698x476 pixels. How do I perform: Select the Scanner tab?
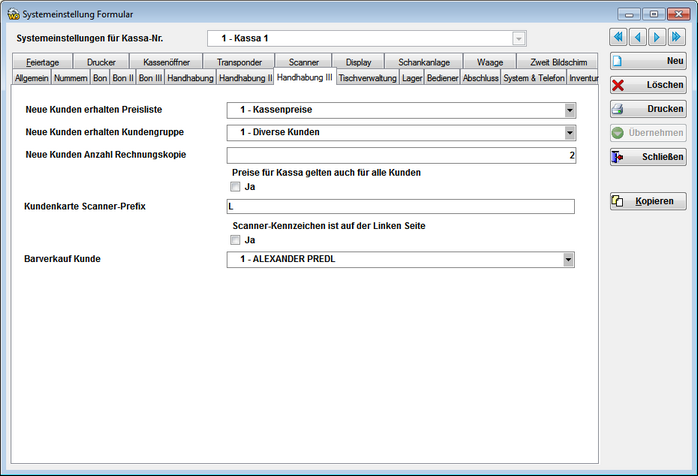click(304, 62)
